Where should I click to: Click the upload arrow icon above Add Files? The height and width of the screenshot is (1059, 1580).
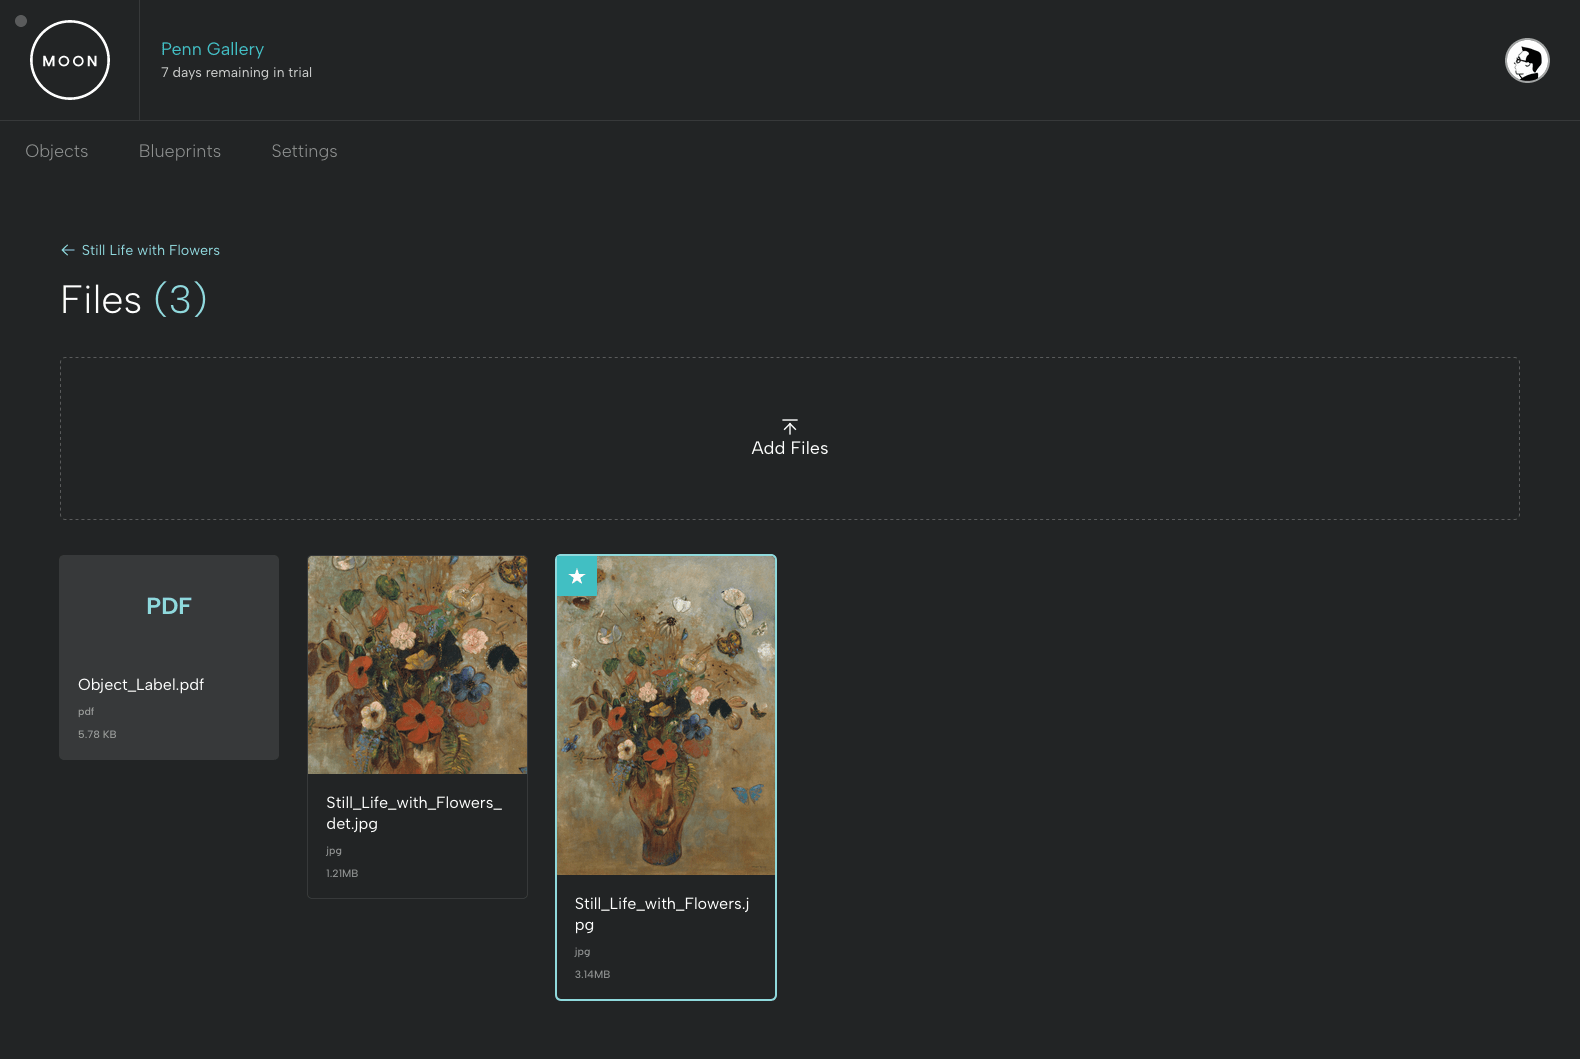(790, 427)
